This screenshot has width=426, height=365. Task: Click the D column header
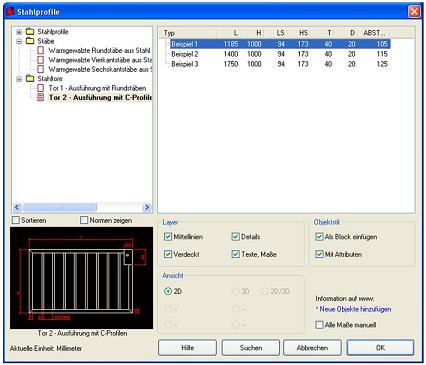pyautogui.click(x=346, y=33)
